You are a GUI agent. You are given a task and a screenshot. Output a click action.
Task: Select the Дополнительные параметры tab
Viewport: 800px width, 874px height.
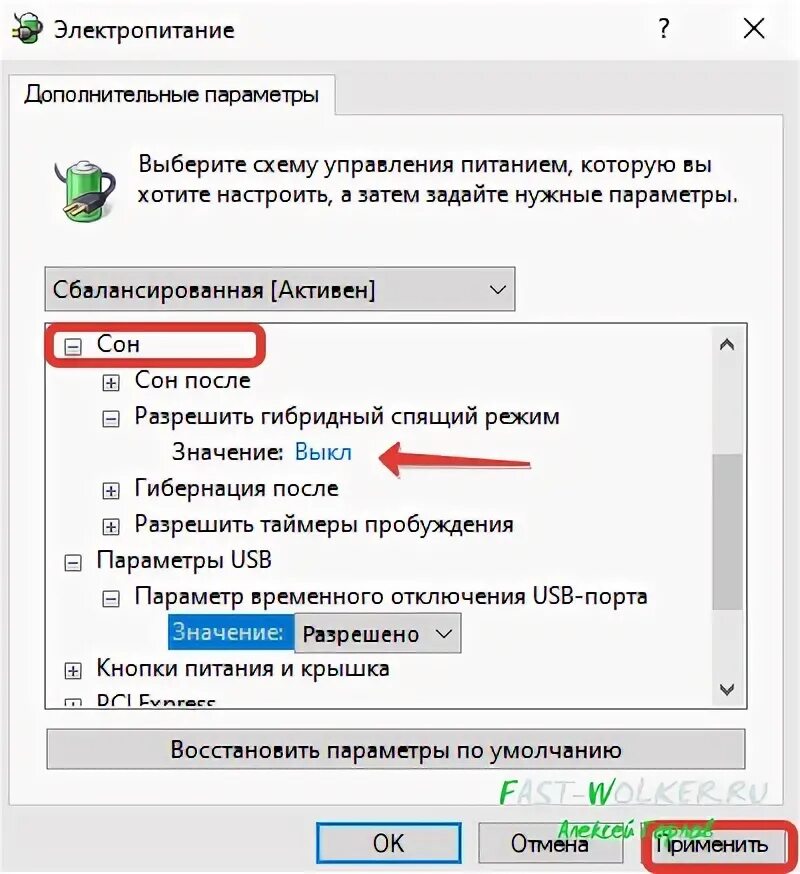(x=172, y=94)
